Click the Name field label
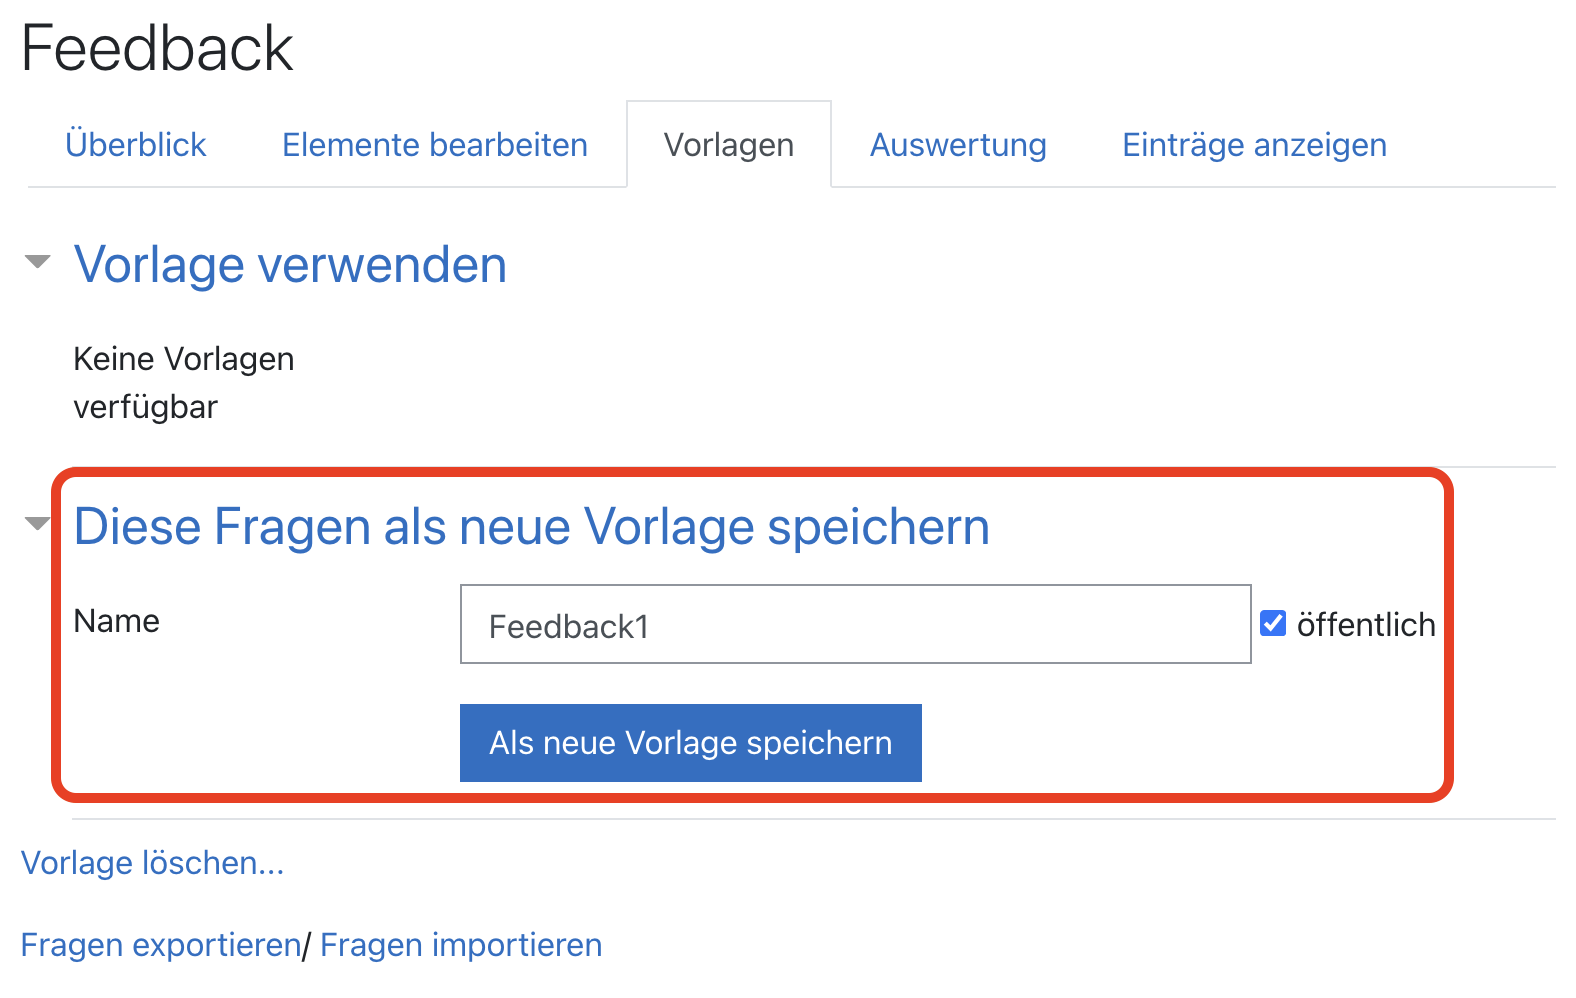 117,621
